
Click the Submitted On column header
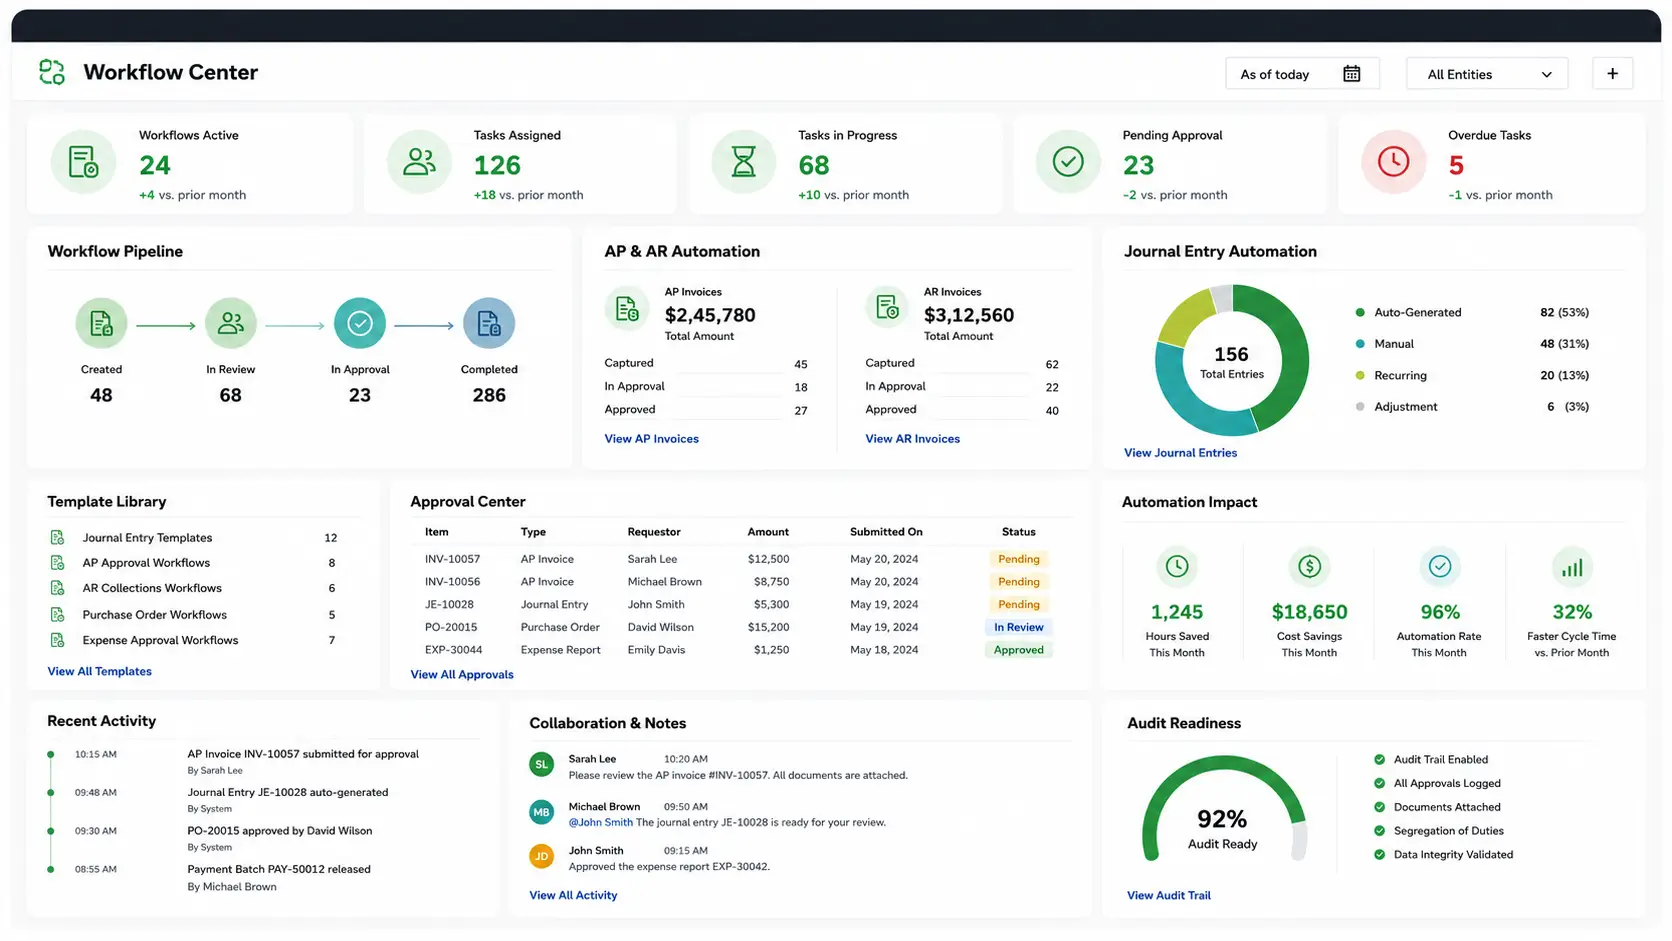tap(886, 532)
